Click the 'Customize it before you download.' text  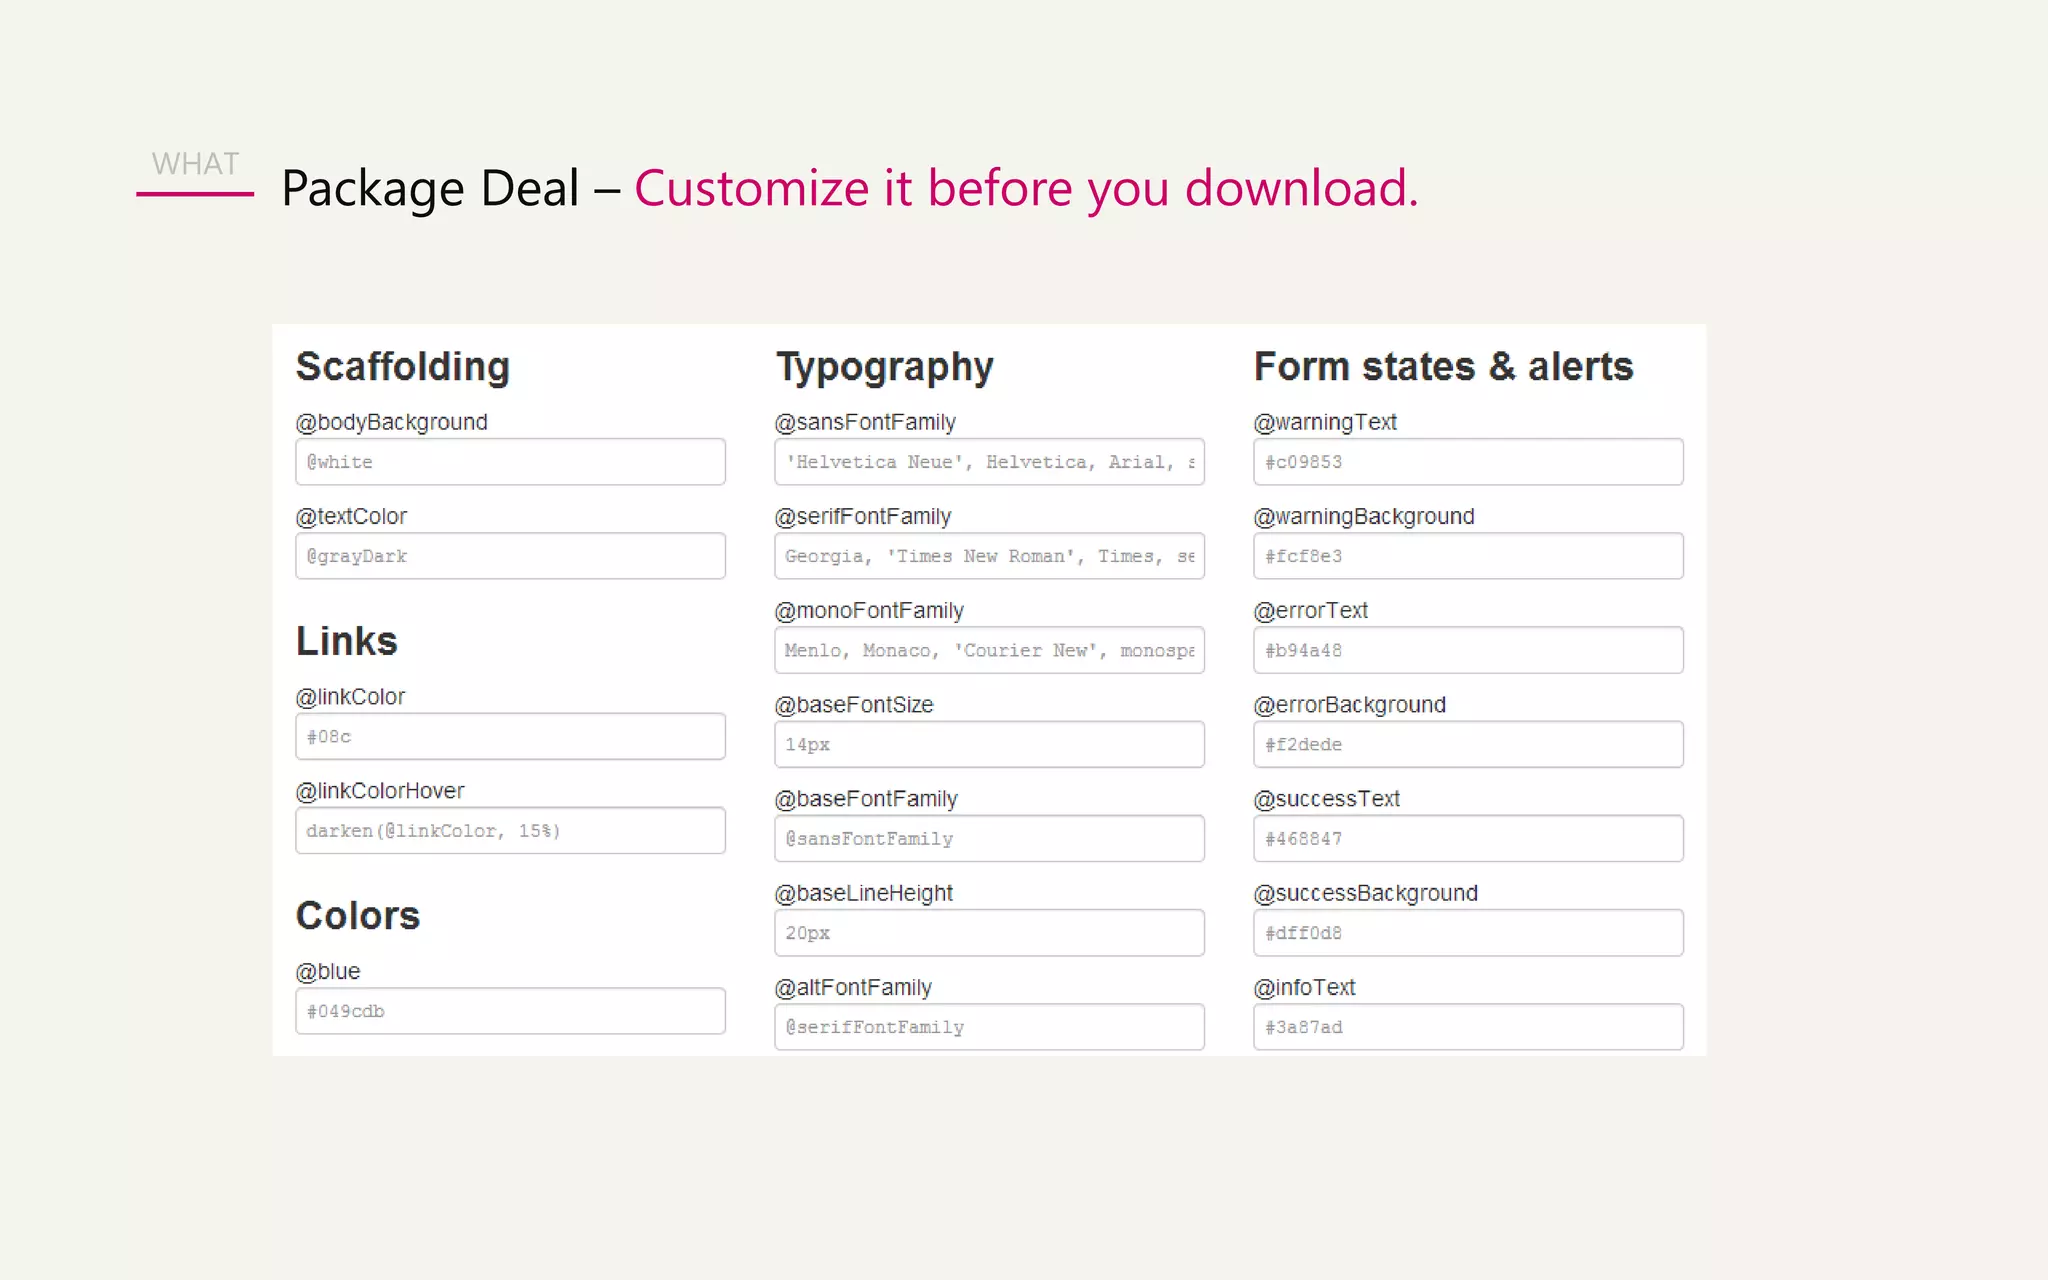point(1027,188)
